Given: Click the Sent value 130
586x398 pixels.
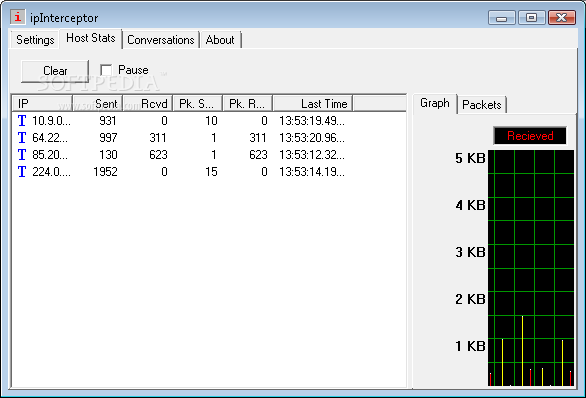Looking at the screenshot, I should click(108, 155).
